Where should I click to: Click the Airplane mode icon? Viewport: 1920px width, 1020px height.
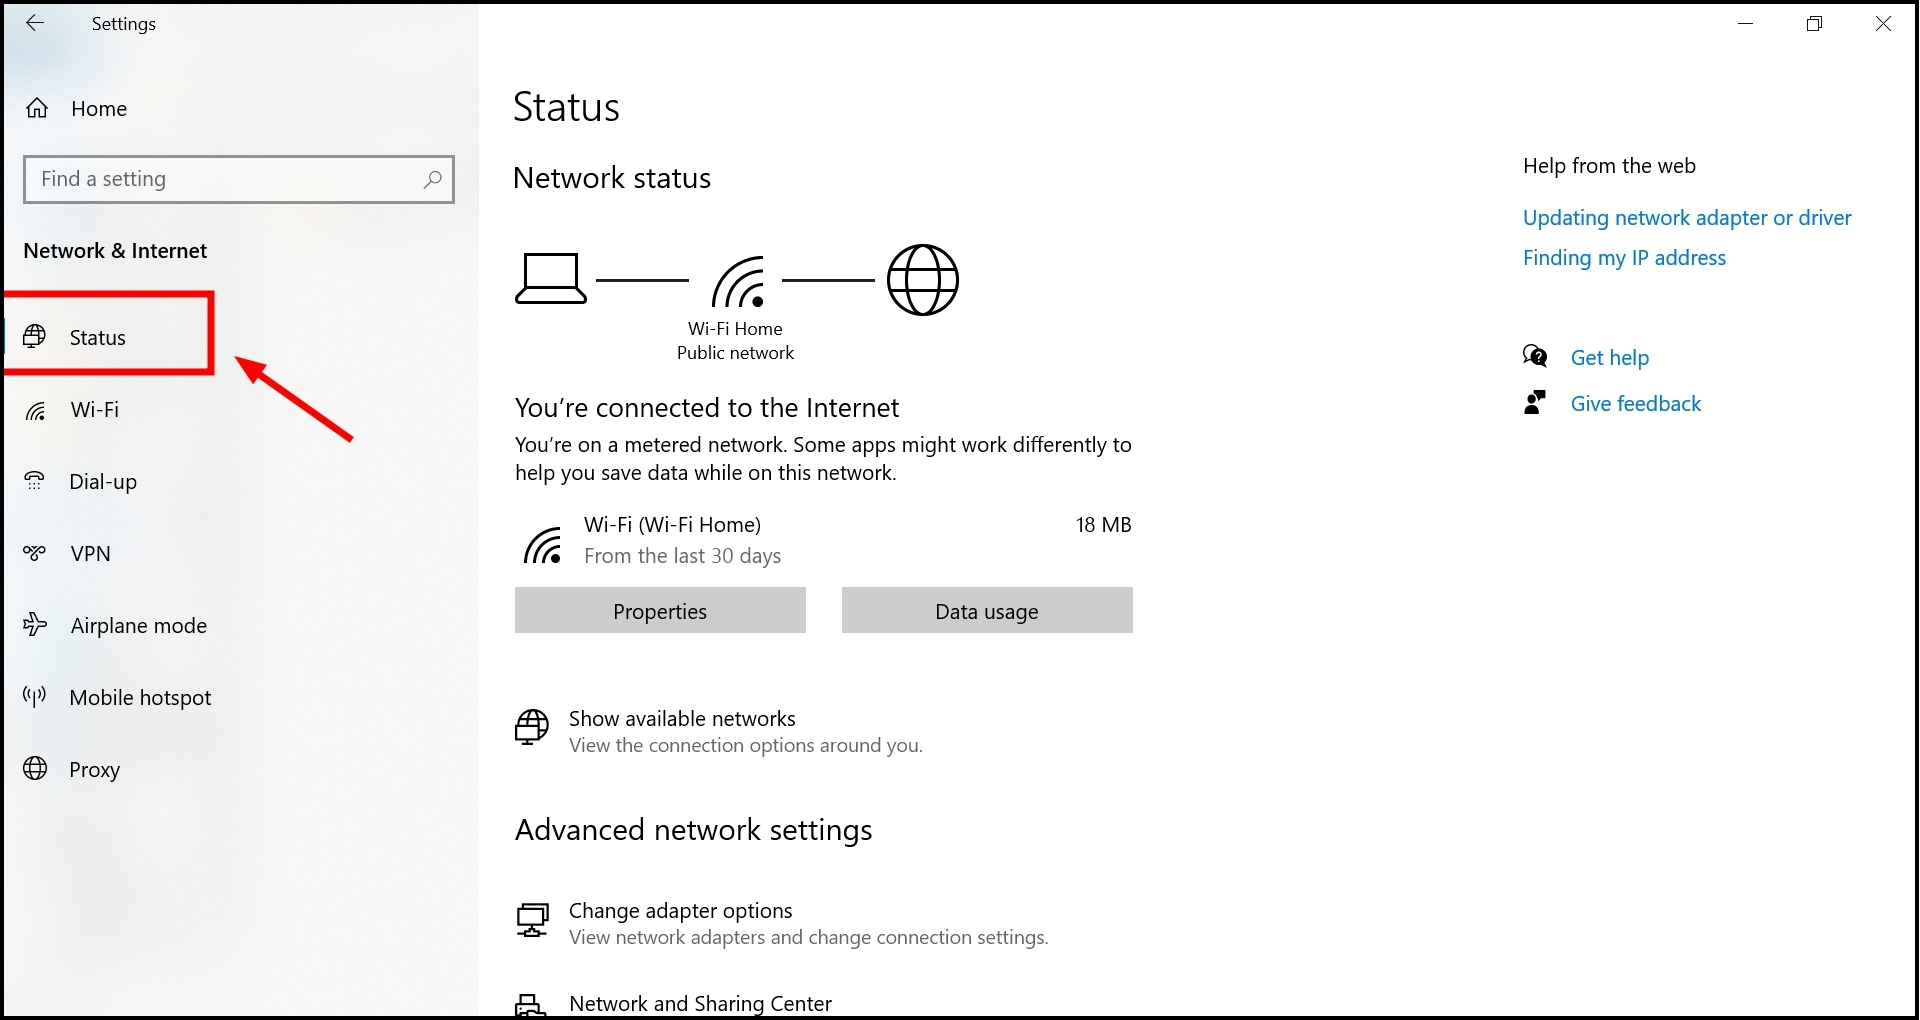click(x=35, y=625)
